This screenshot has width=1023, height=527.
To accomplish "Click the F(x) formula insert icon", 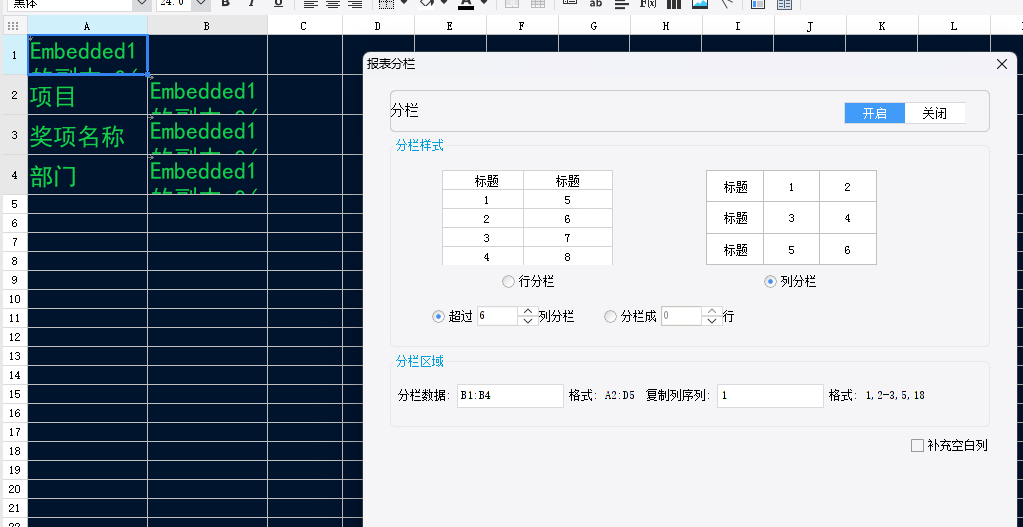I will [x=648, y=3].
